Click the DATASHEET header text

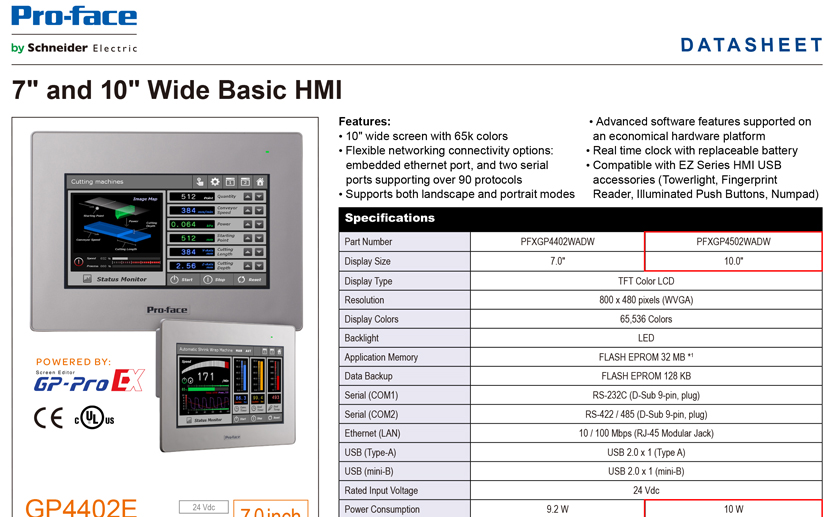pyautogui.click(x=751, y=45)
